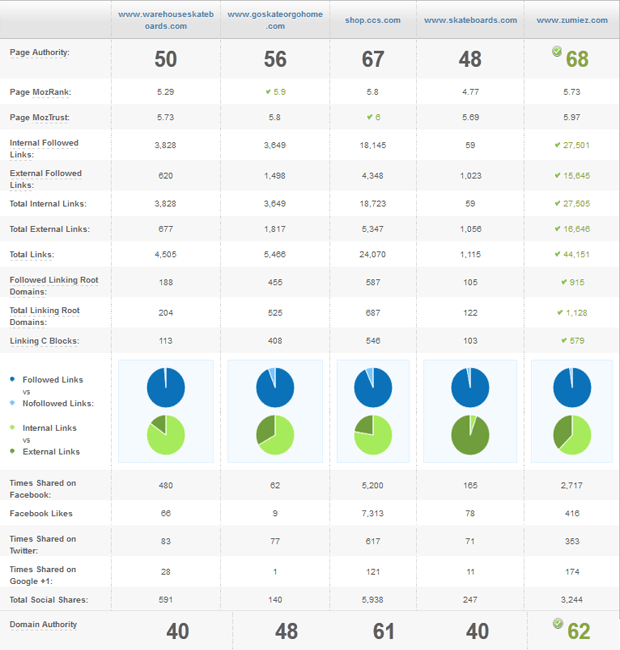Click shop.ccs.com internal vs external green pie chart

coord(373,435)
